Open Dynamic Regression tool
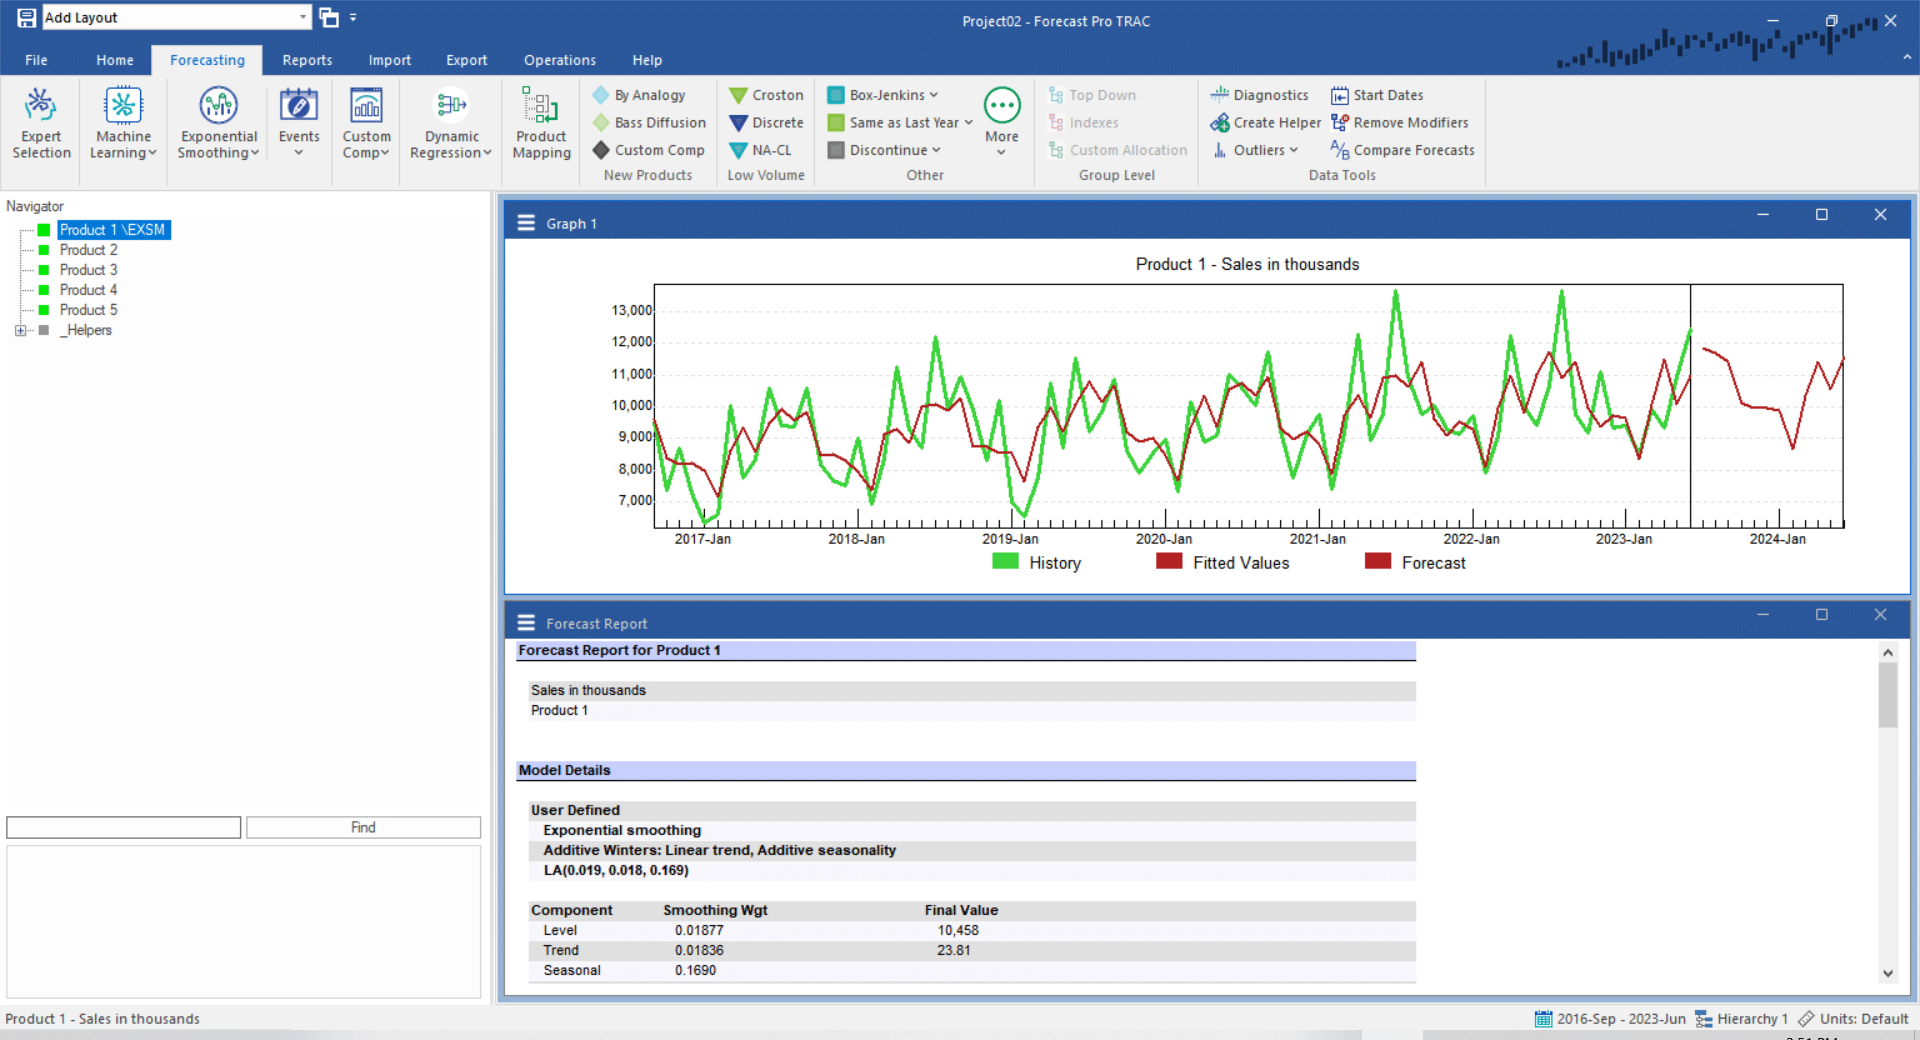This screenshot has height=1040, width=1920. 451,123
